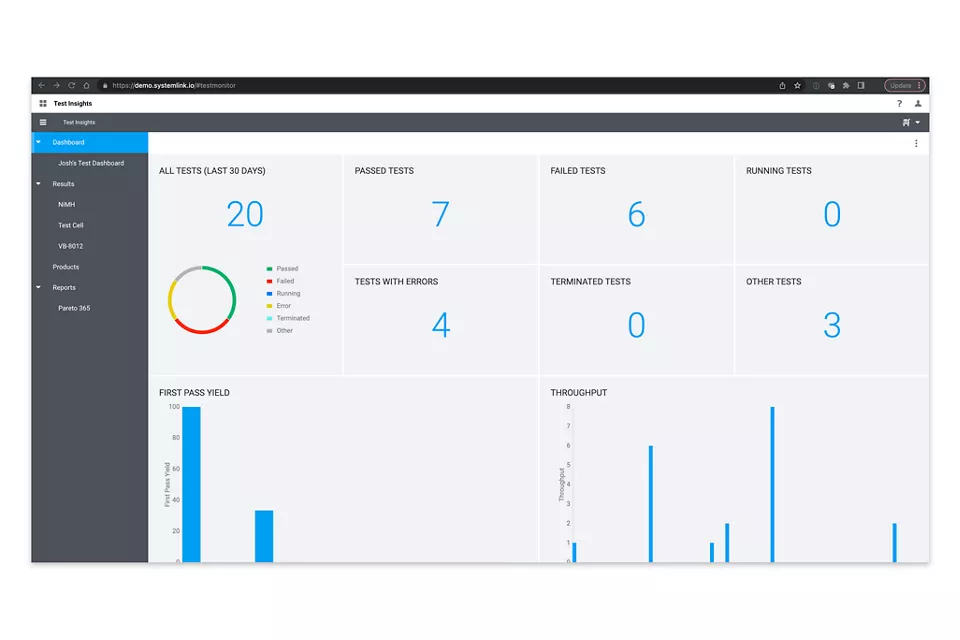This screenshot has width=960, height=640.
Task: Open the apps grid icon beside Test Insights
Action: [42, 103]
